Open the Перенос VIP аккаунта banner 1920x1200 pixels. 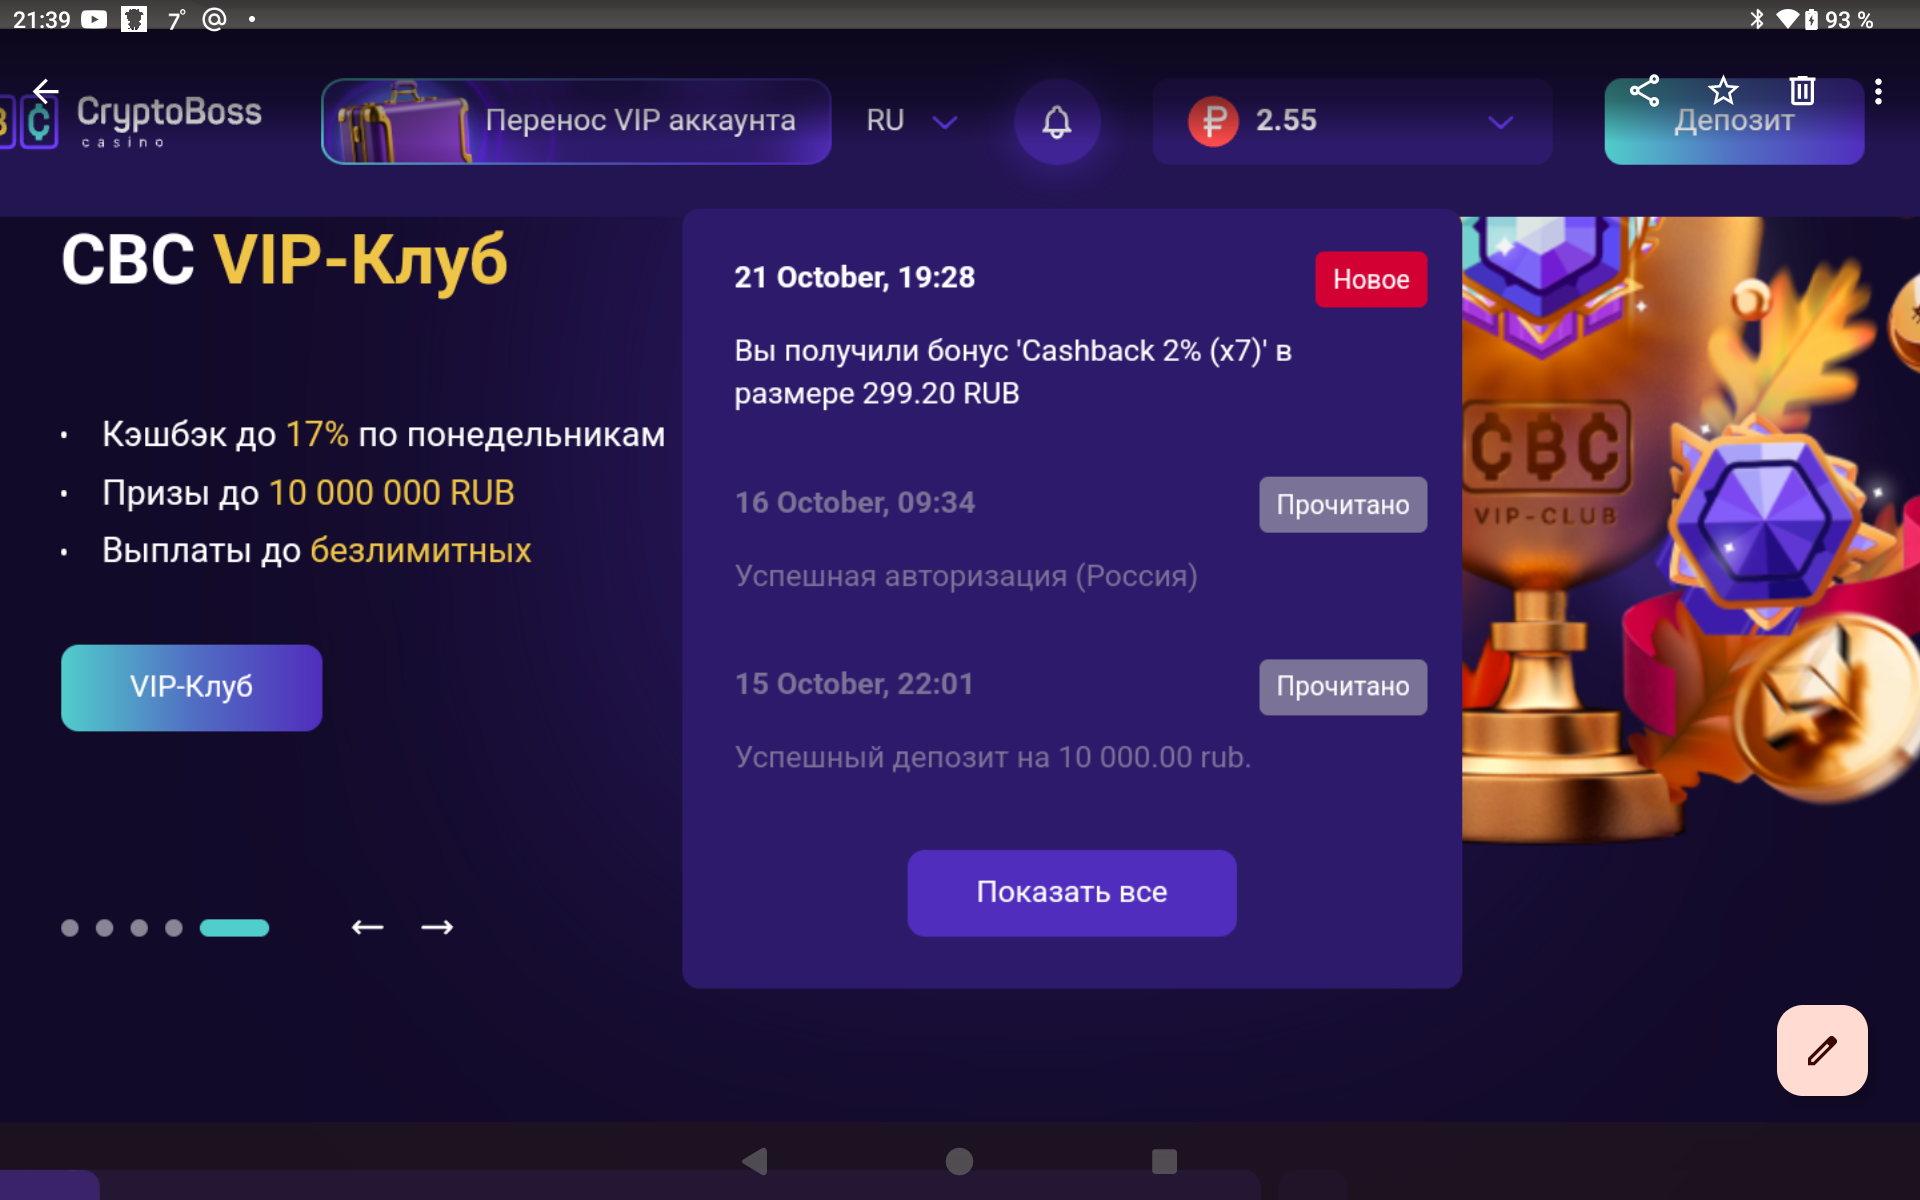click(576, 121)
